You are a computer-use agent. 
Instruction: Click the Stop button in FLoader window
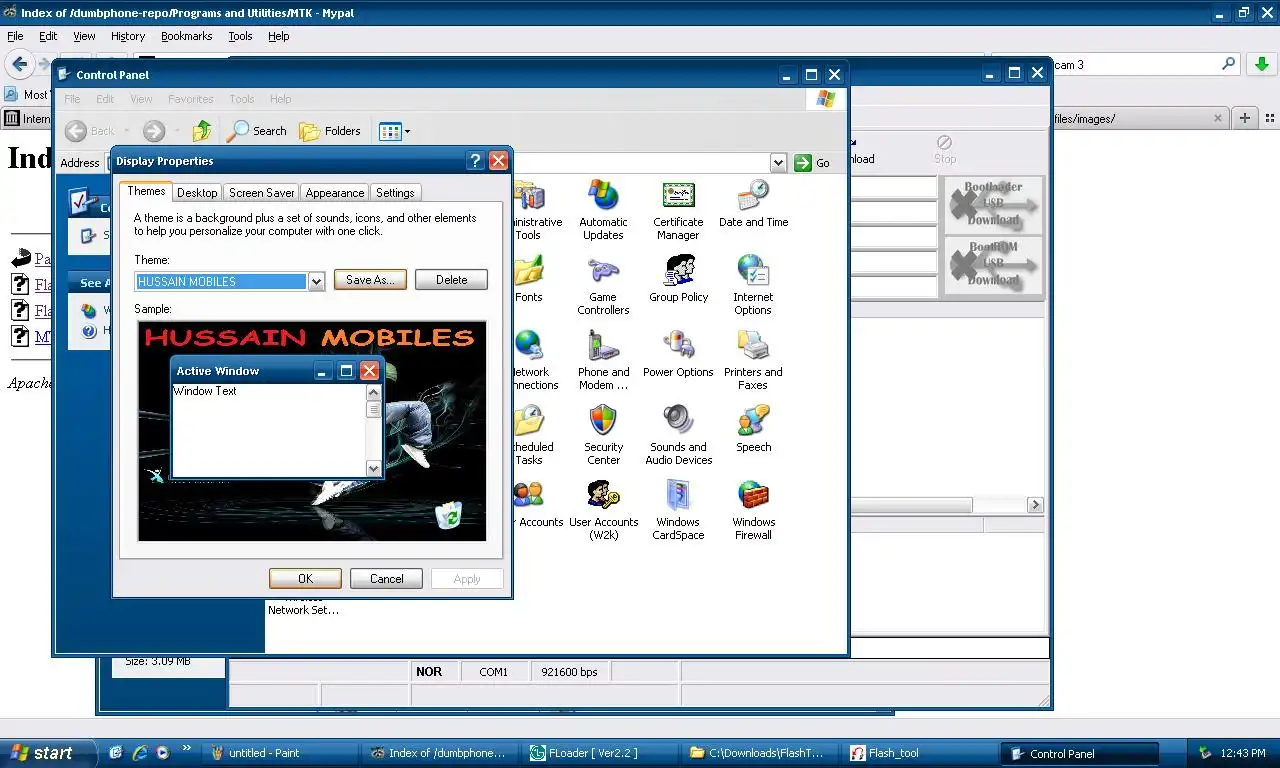pyautogui.click(x=944, y=150)
